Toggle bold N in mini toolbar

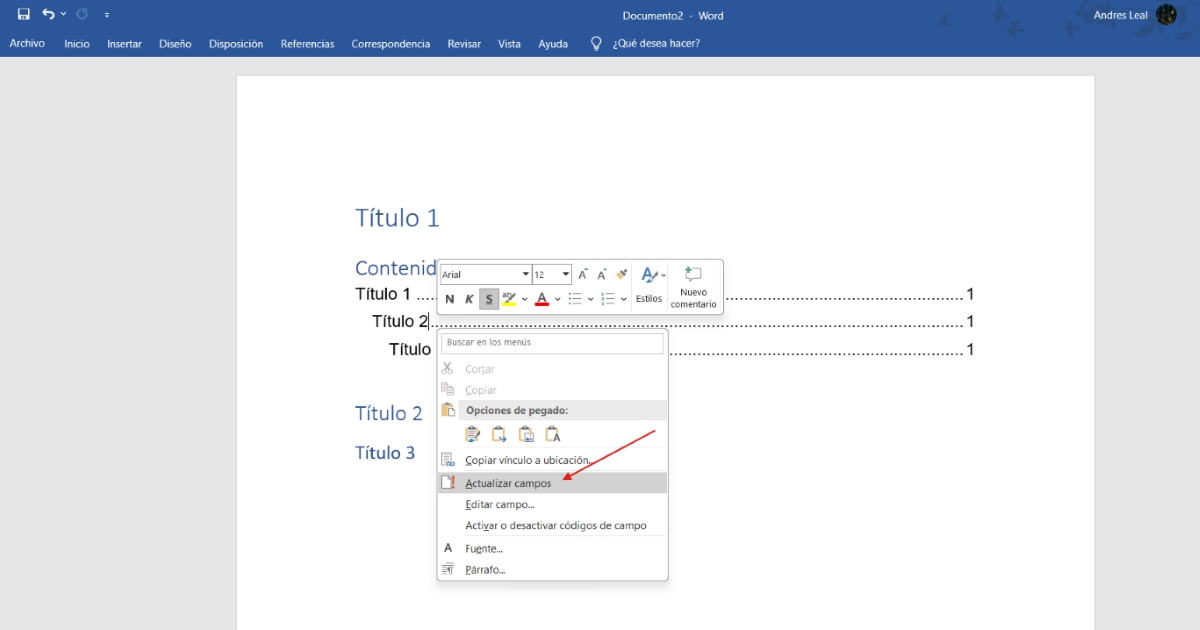tap(449, 299)
